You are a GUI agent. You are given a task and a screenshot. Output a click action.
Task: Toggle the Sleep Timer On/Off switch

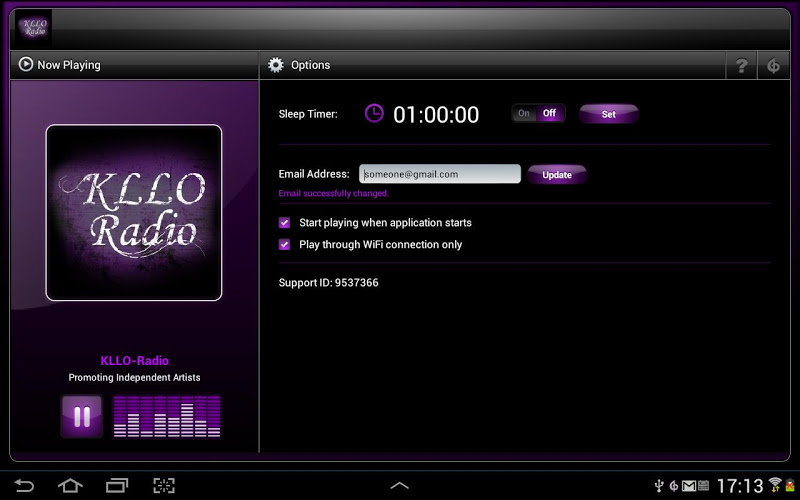click(x=538, y=113)
